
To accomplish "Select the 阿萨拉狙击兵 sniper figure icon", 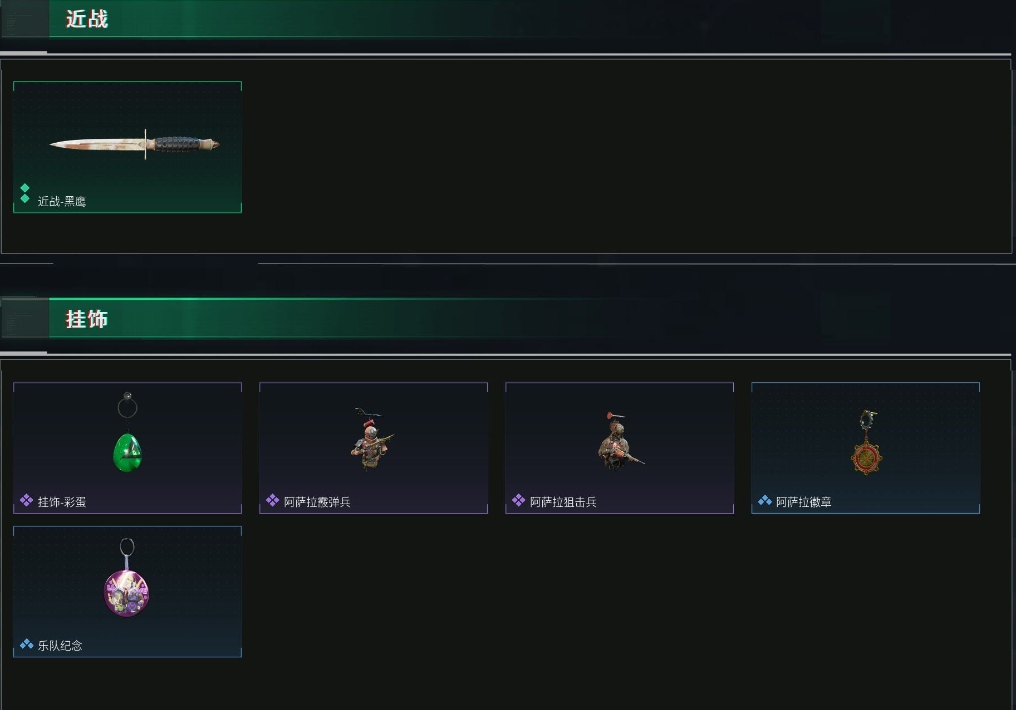I will pos(619,441).
